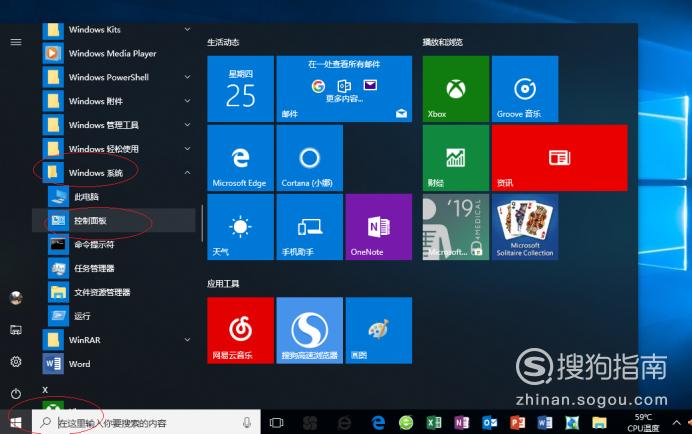Open Settings gear in Start rail

click(16, 362)
